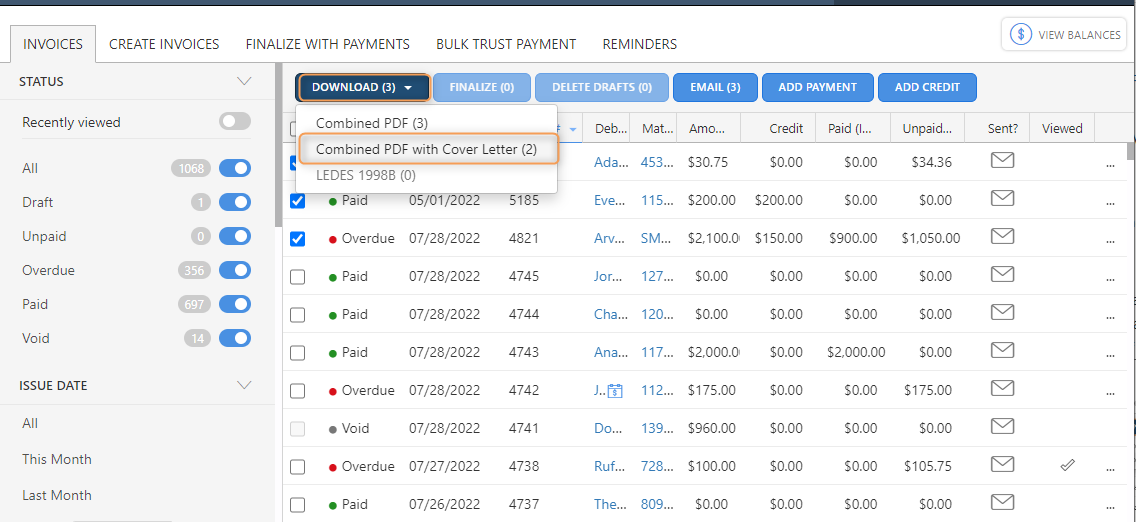This screenshot has height=522, width=1136.
Task: Disable the Overdue status filter toggle
Action: [x=235, y=270]
